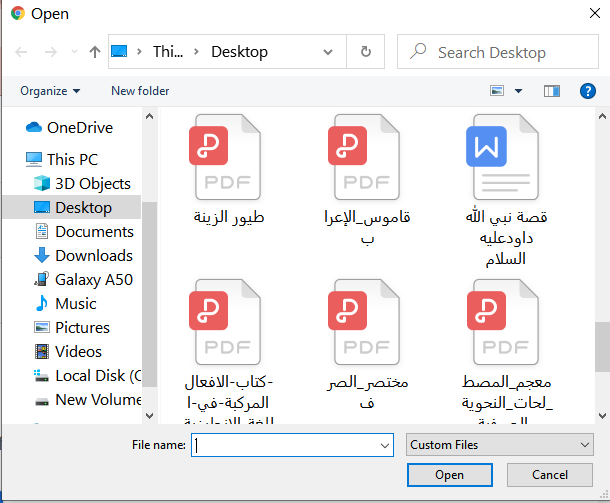Open Pictures in the navigation pane

tap(82, 328)
